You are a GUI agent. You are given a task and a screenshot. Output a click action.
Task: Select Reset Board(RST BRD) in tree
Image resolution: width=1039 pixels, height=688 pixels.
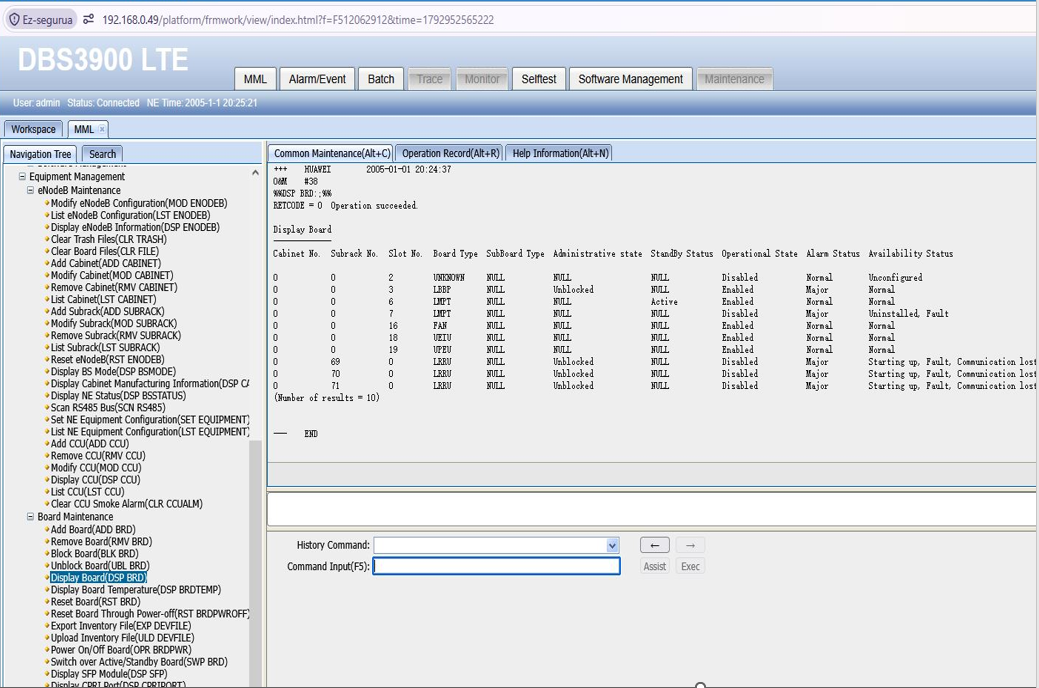coord(95,602)
